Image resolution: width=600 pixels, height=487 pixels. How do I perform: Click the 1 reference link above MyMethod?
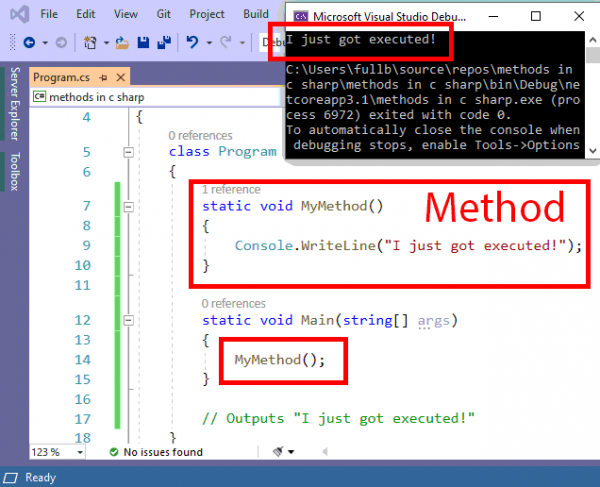point(231,189)
